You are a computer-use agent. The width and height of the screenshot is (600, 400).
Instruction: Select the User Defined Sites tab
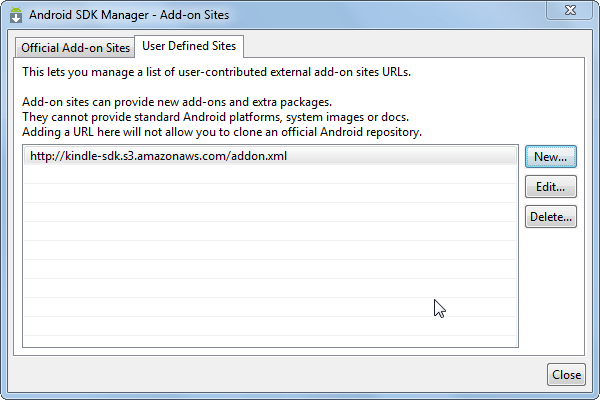pos(190,46)
